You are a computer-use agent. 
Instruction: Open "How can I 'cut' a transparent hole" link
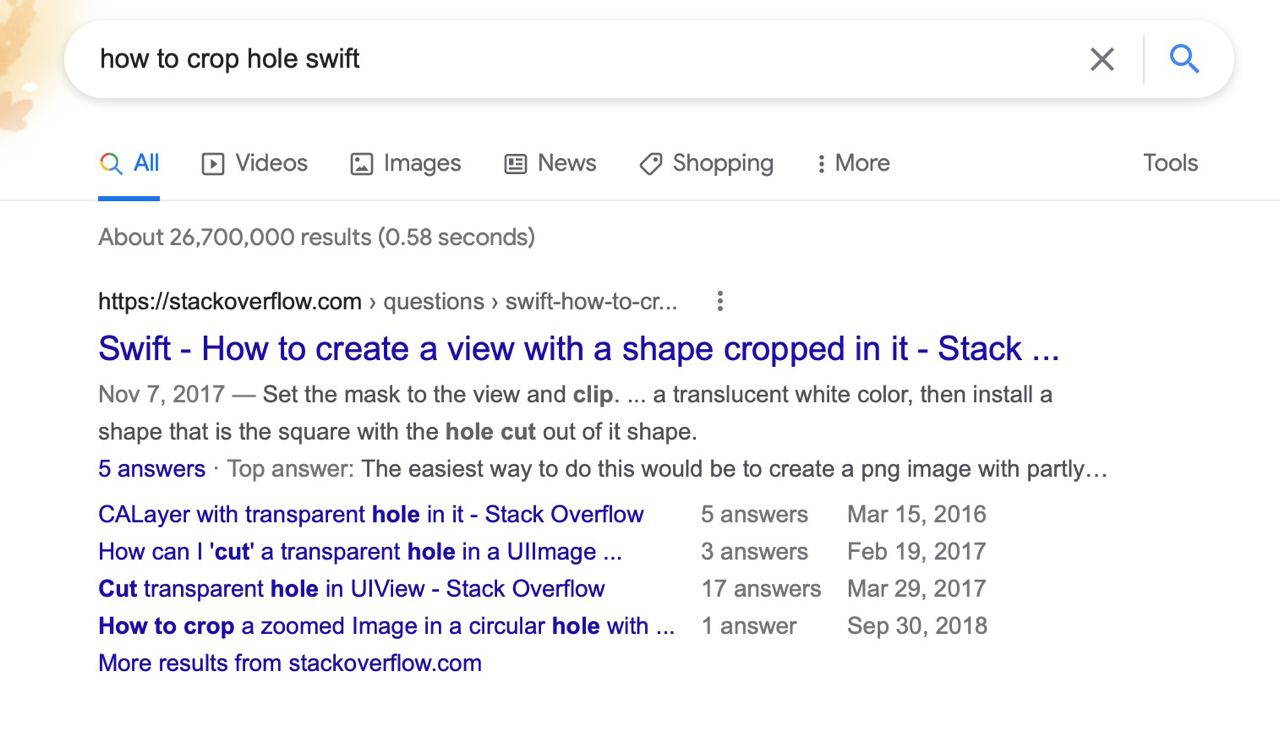point(359,552)
